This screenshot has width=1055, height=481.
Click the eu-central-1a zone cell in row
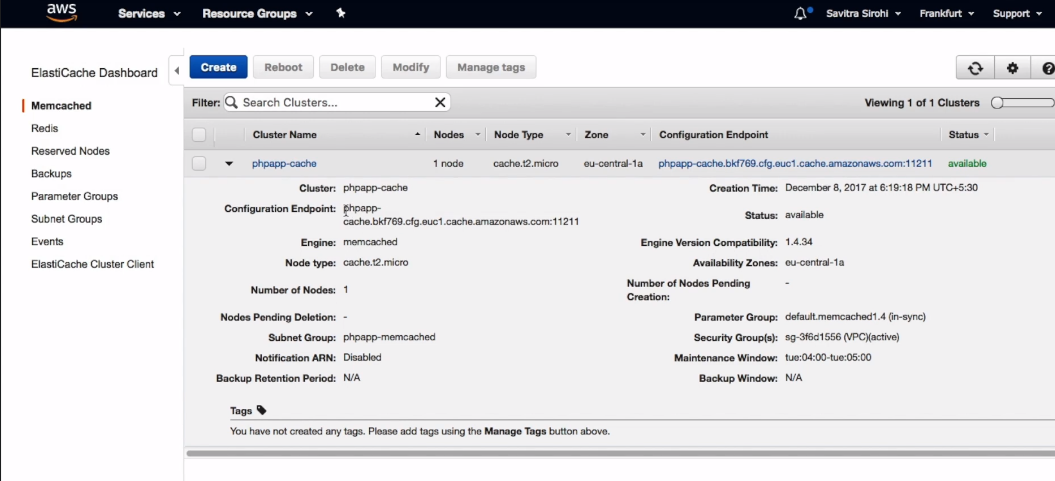pos(613,163)
